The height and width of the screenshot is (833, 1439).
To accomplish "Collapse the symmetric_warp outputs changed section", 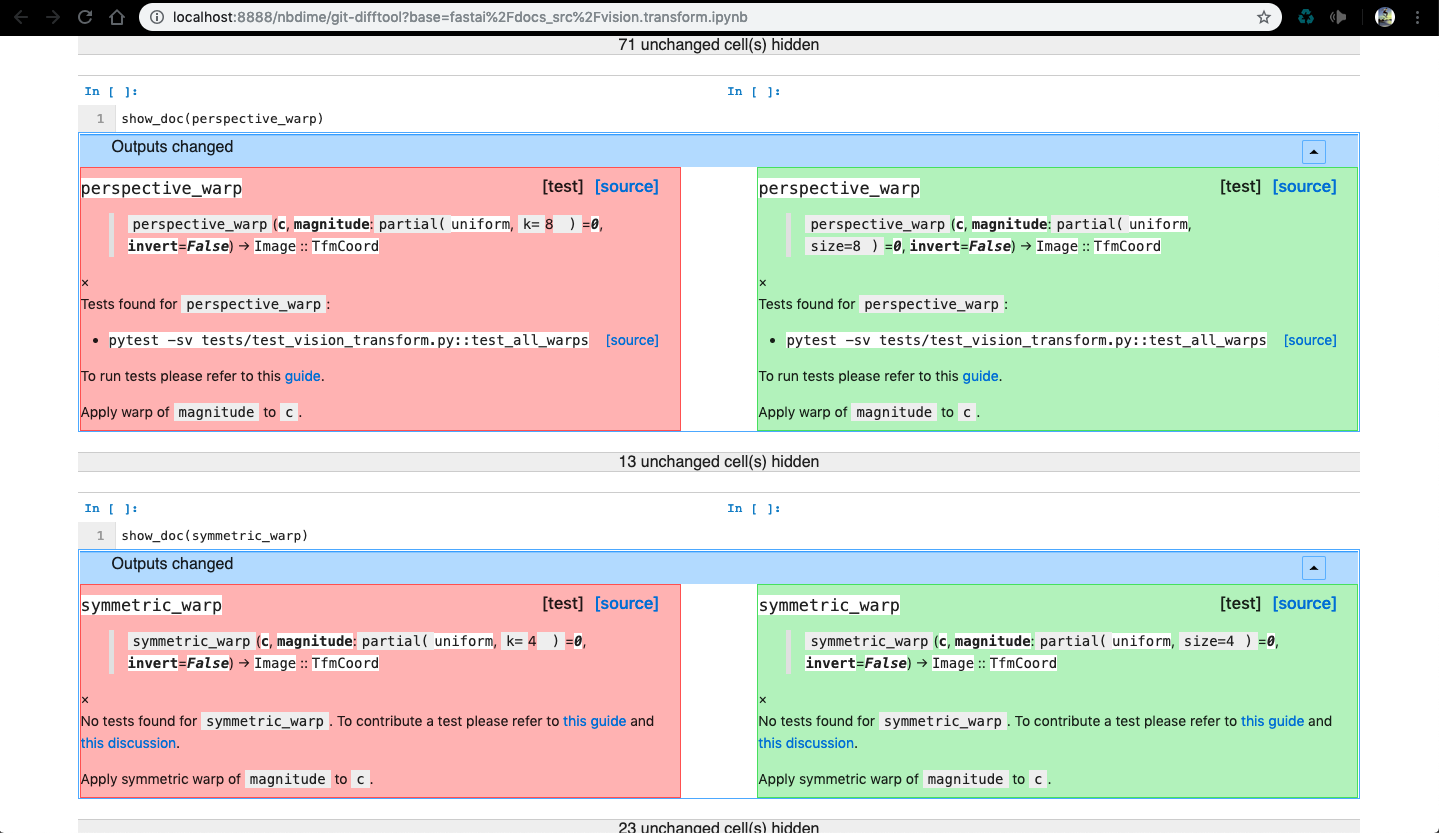I will (1314, 568).
